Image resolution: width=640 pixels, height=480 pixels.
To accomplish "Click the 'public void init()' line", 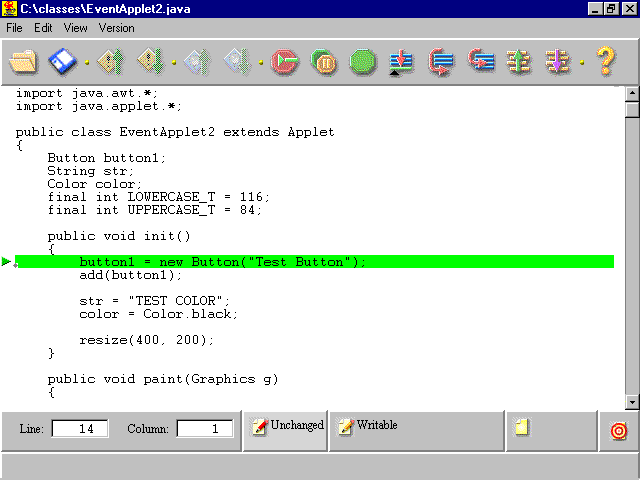I will (119, 236).
